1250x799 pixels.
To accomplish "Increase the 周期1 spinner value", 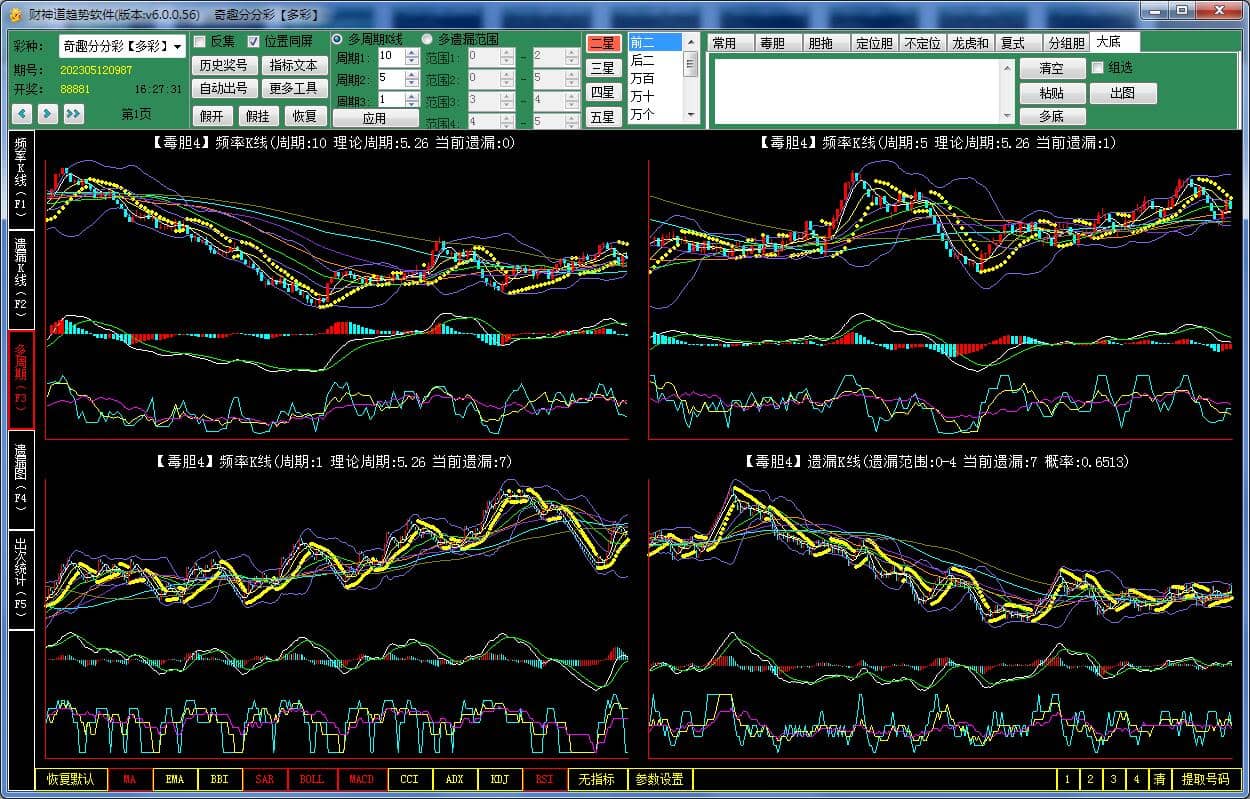I will coord(412,52).
